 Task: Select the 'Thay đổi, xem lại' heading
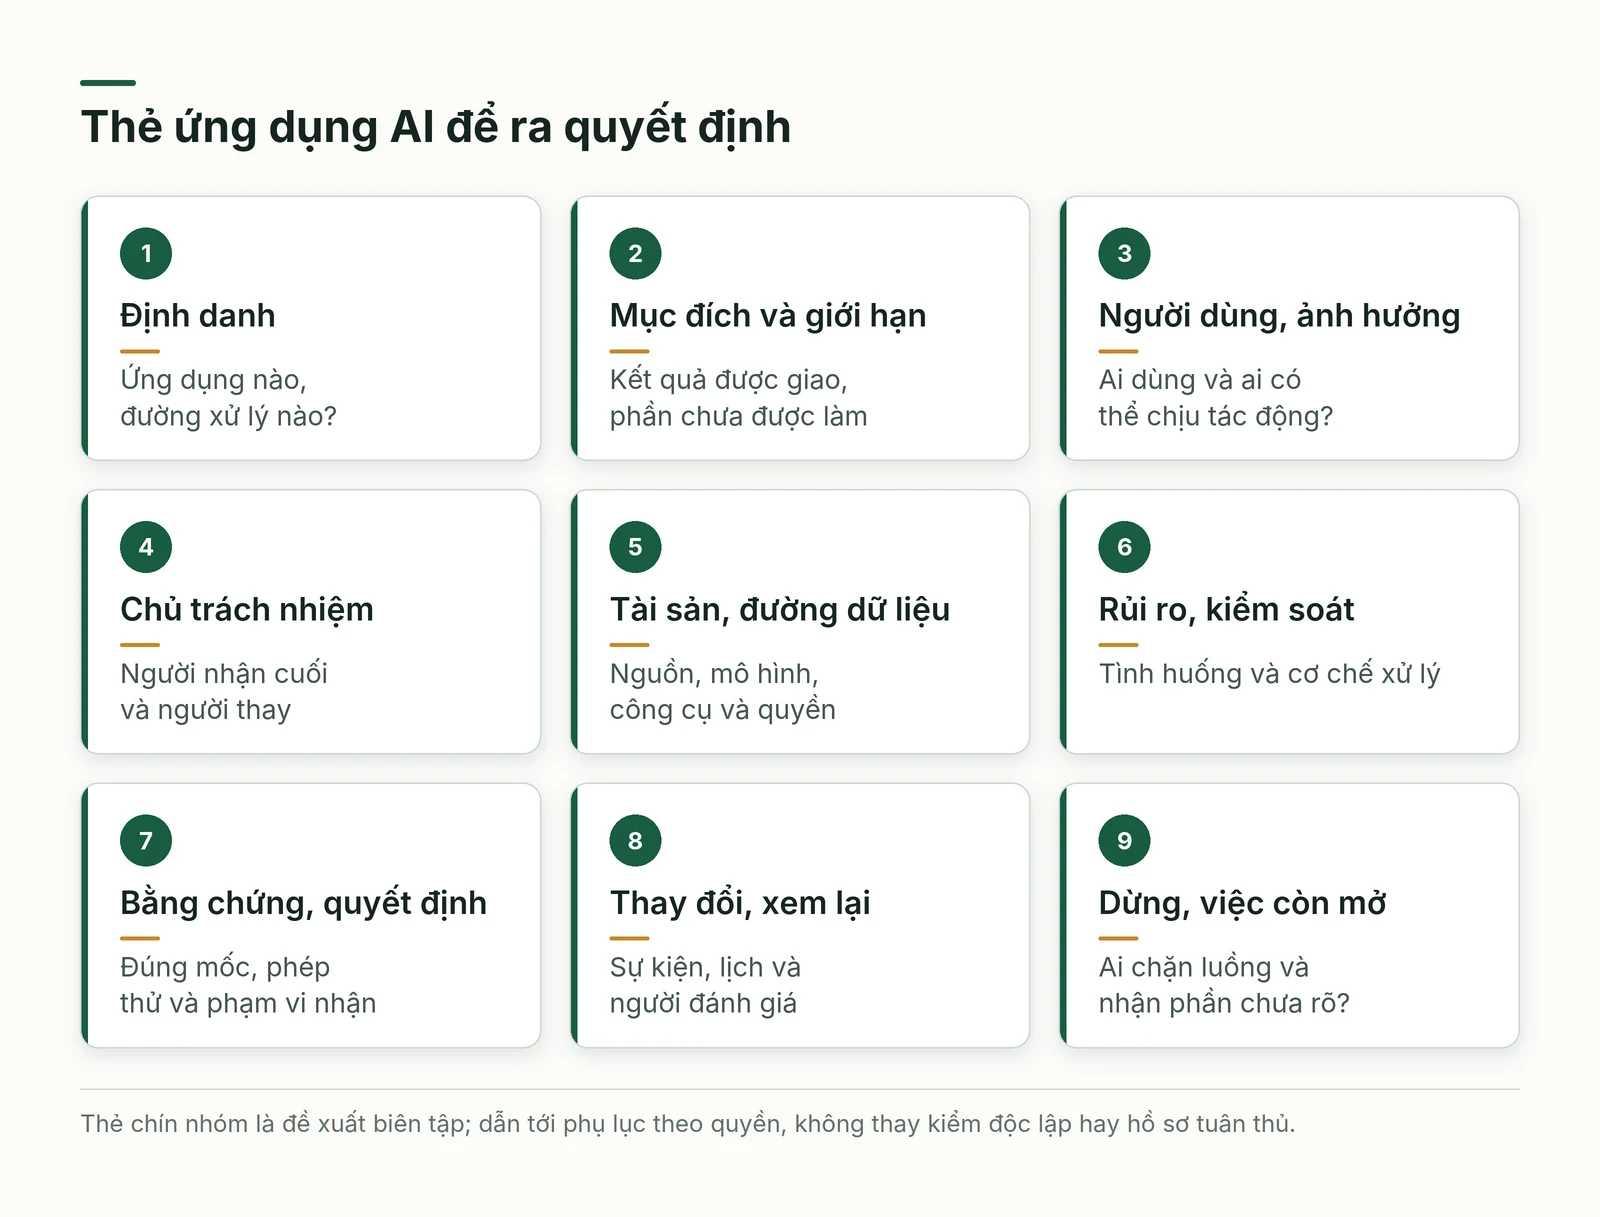(740, 903)
